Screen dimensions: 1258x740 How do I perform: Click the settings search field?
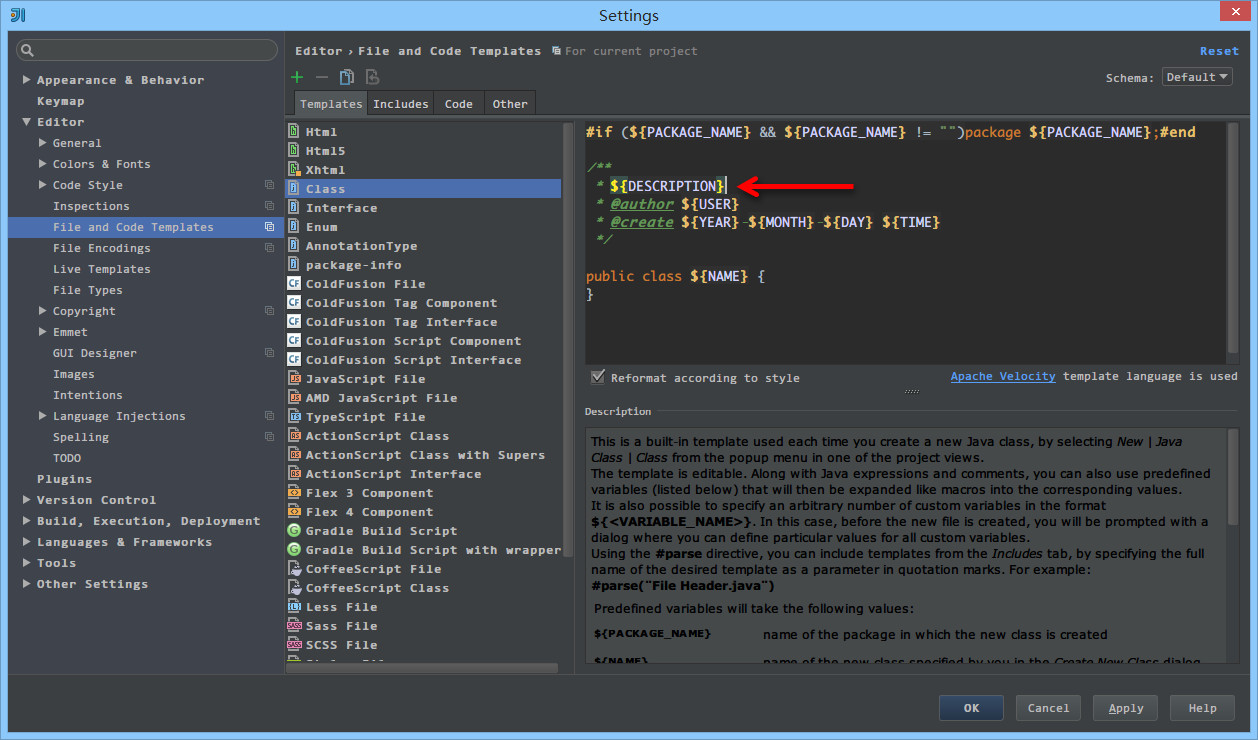click(x=147, y=50)
